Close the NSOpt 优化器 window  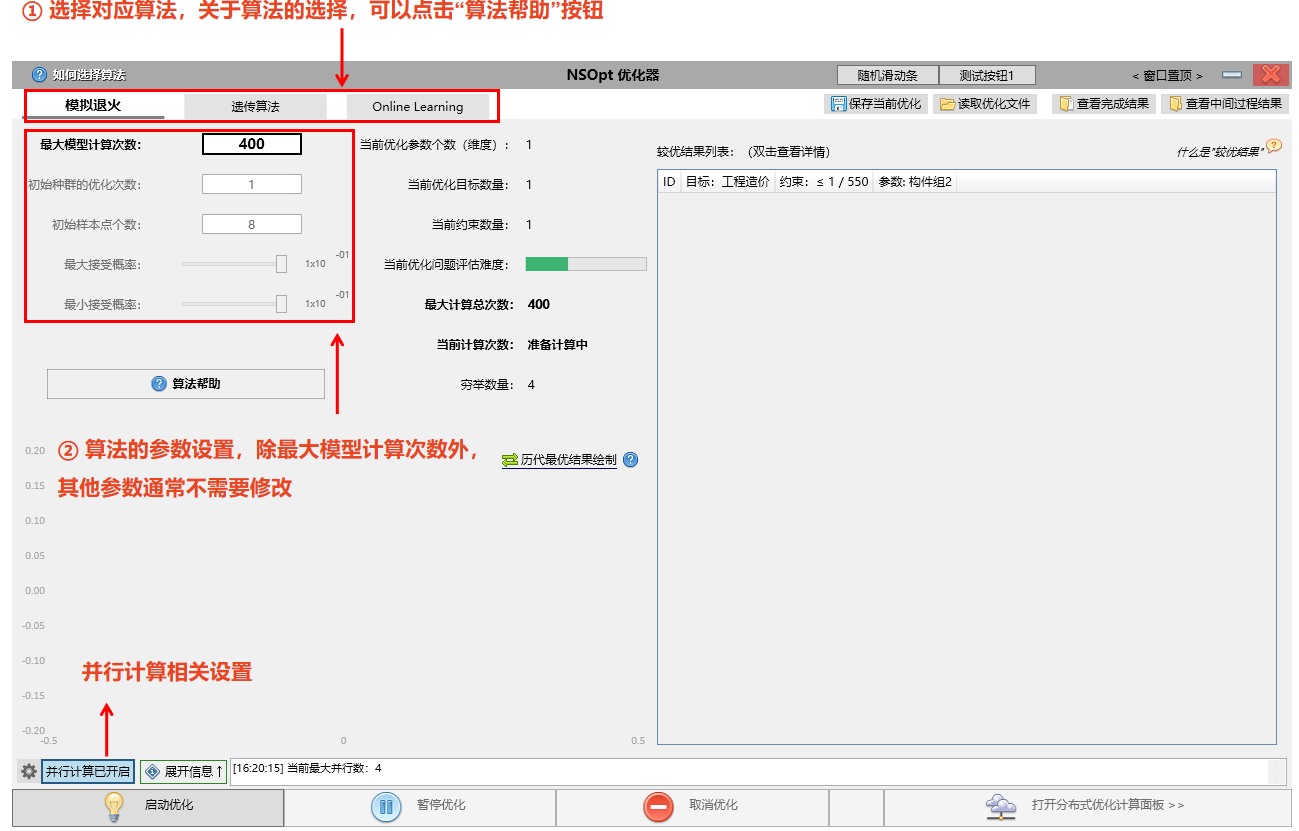pos(1270,74)
